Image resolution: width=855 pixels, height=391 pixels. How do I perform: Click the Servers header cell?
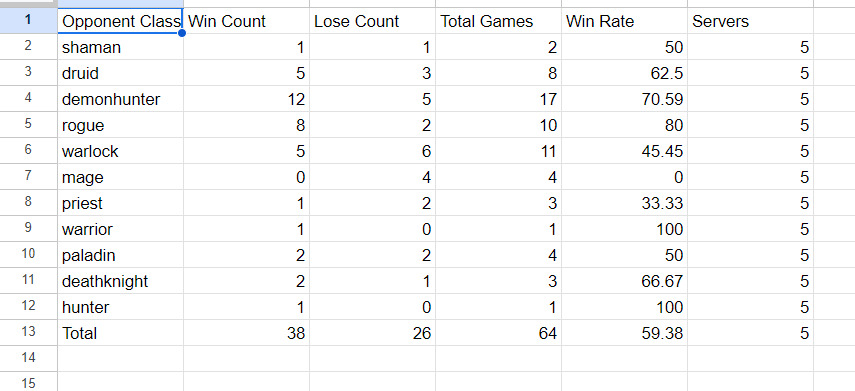[x=750, y=21]
